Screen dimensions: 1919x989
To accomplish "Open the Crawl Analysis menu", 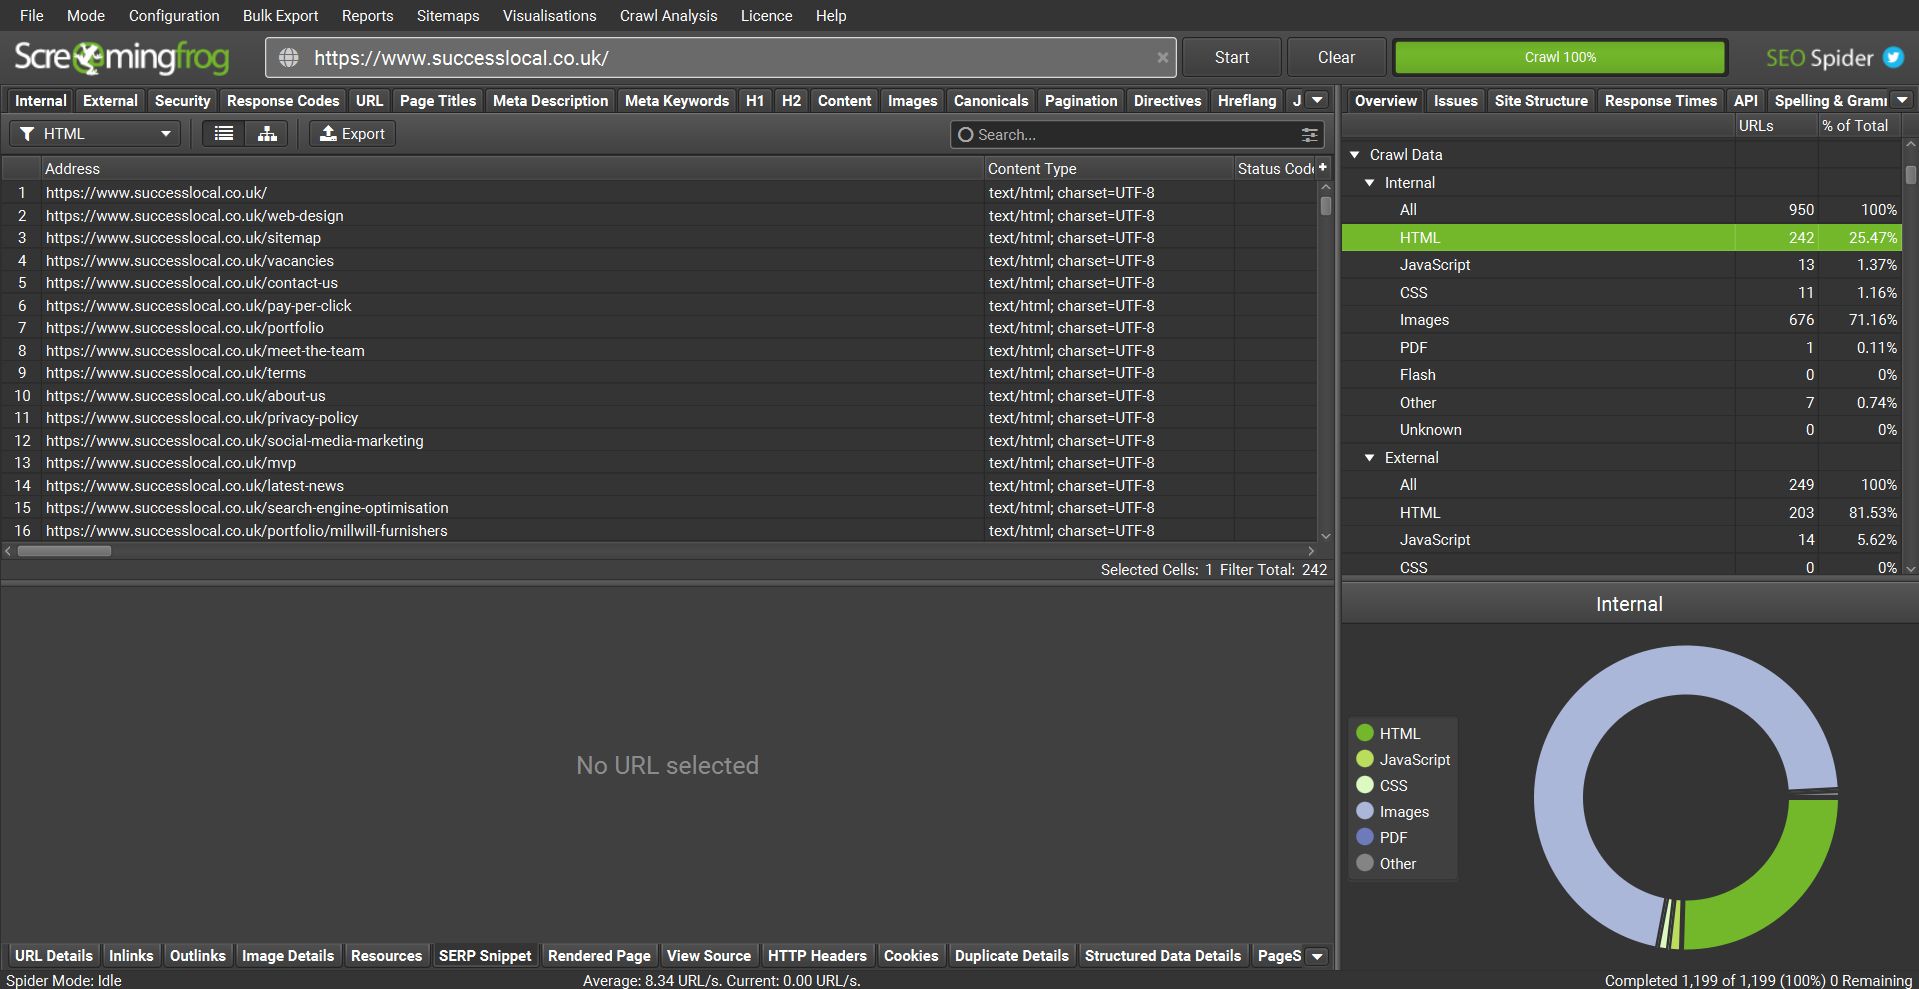I will click(668, 16).
